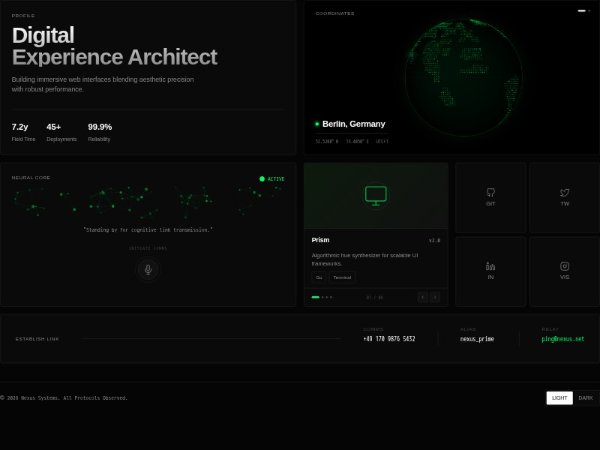Open the Twitter social link tile
The height and width of the screenshot is (450, 600).
point(564,197)
